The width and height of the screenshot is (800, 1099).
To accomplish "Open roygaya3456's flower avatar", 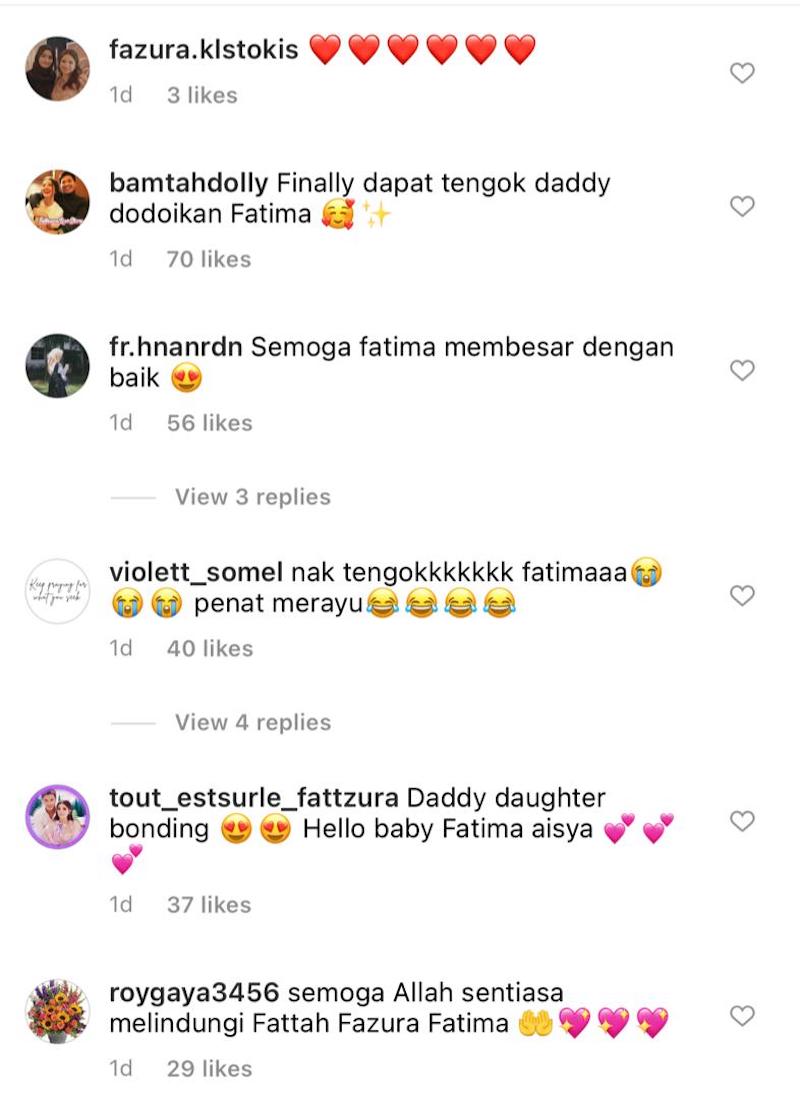I will point(57,1011).
